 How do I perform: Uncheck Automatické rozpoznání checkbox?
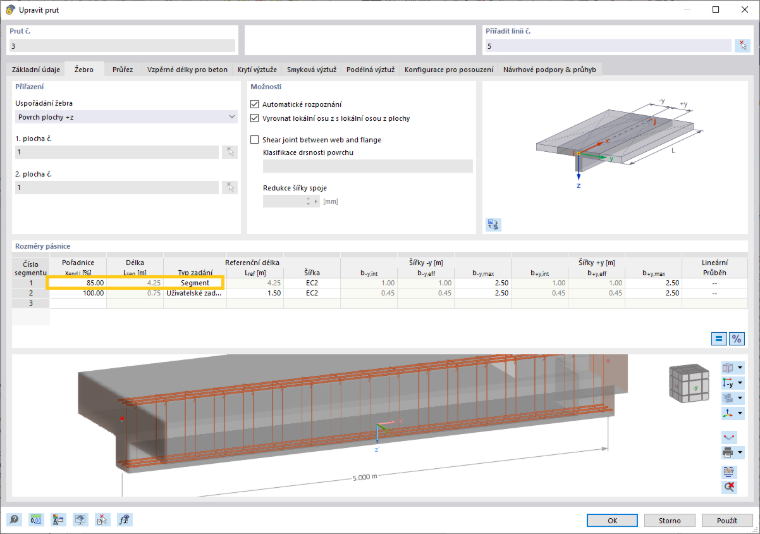(254, 104)
